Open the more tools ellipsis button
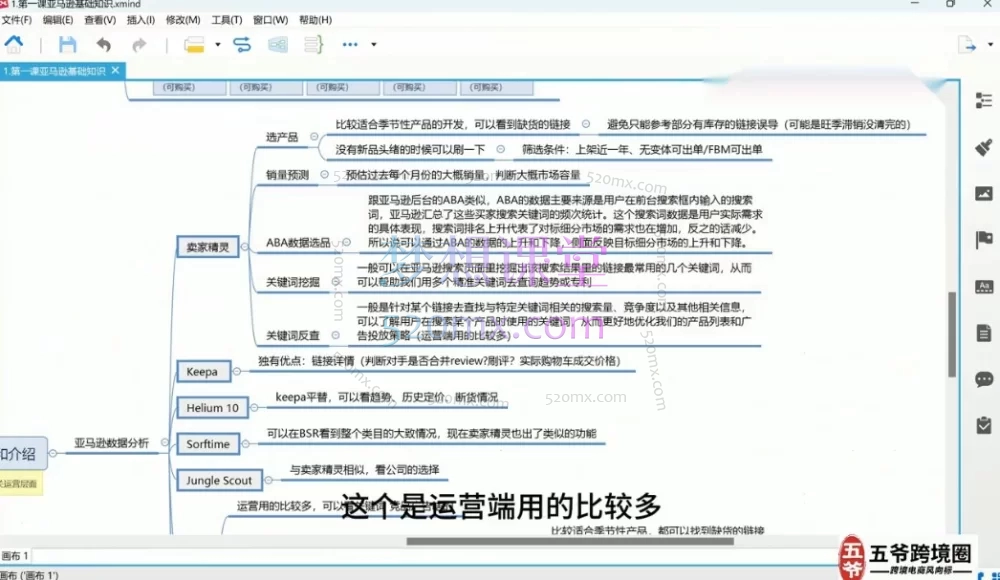 coord(350,45)
